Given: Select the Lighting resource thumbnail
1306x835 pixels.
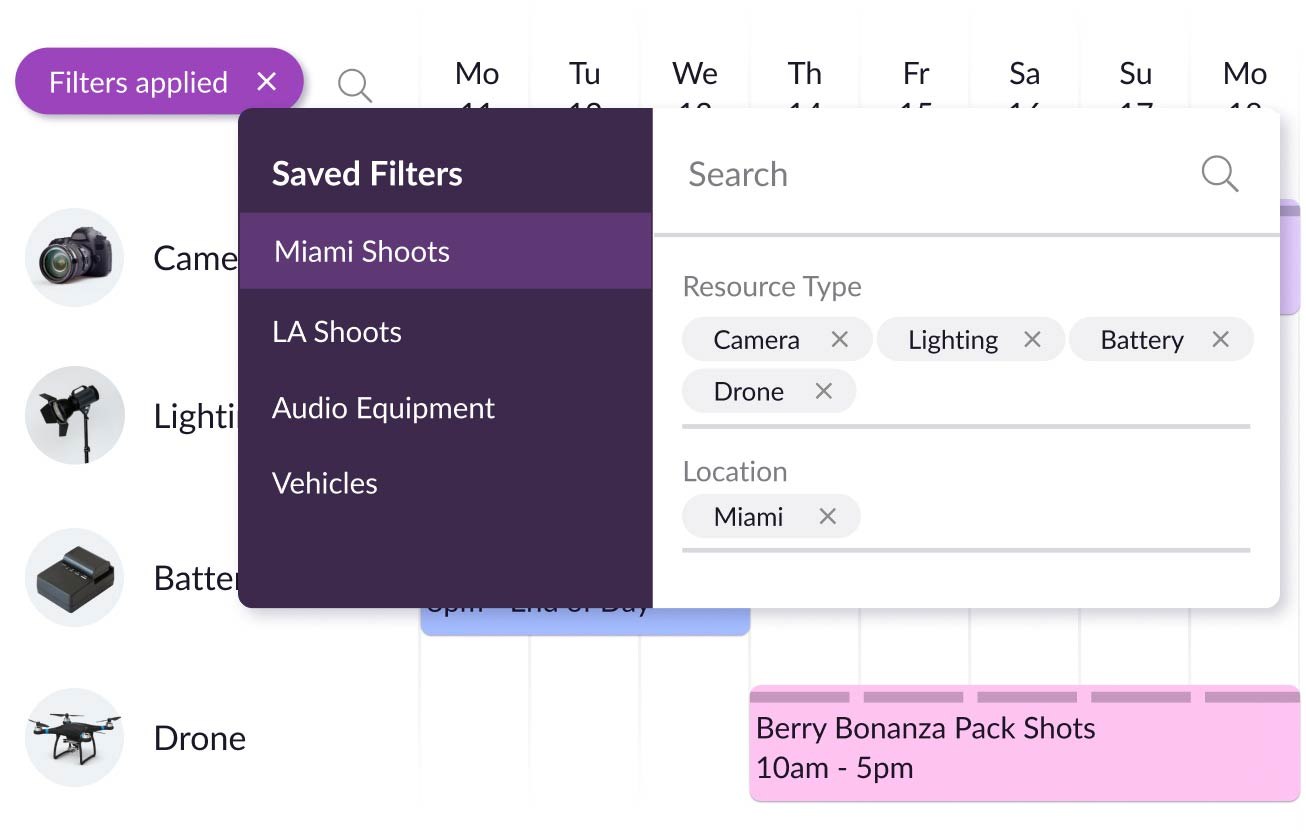Looking at the screenshot, I should [74, 415].
